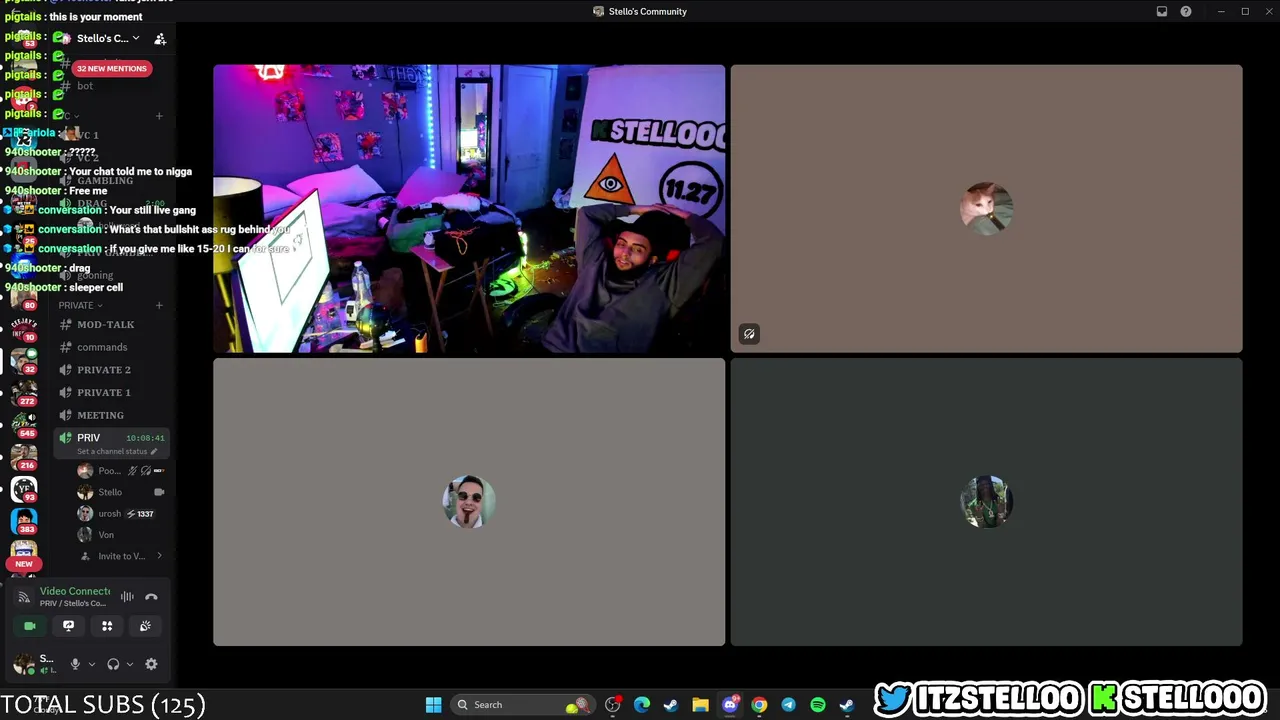Screen dimensions: 1280x720
Task: Select the cat avatar participant tile
Action: (986, 209)
